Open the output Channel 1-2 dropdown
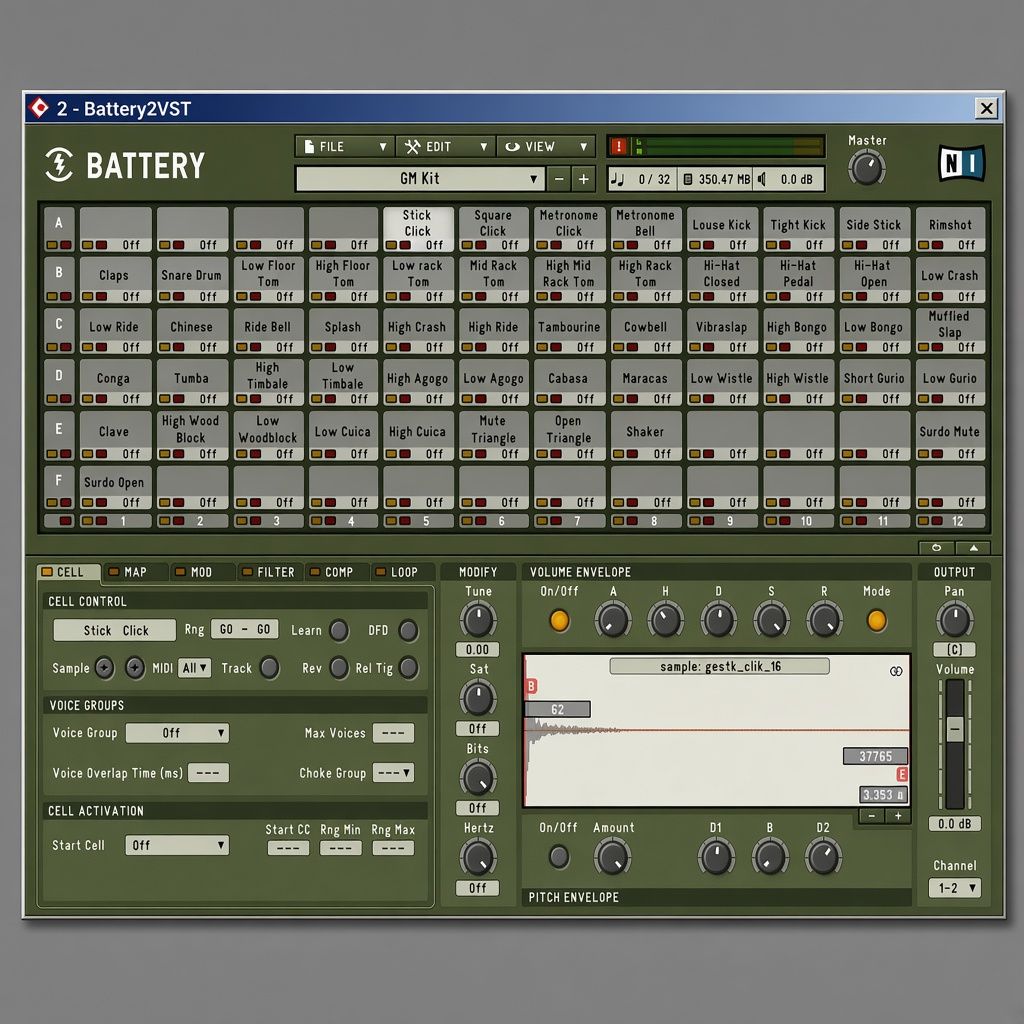The width and height of the screenshot is (1024, 1024). 954,888
